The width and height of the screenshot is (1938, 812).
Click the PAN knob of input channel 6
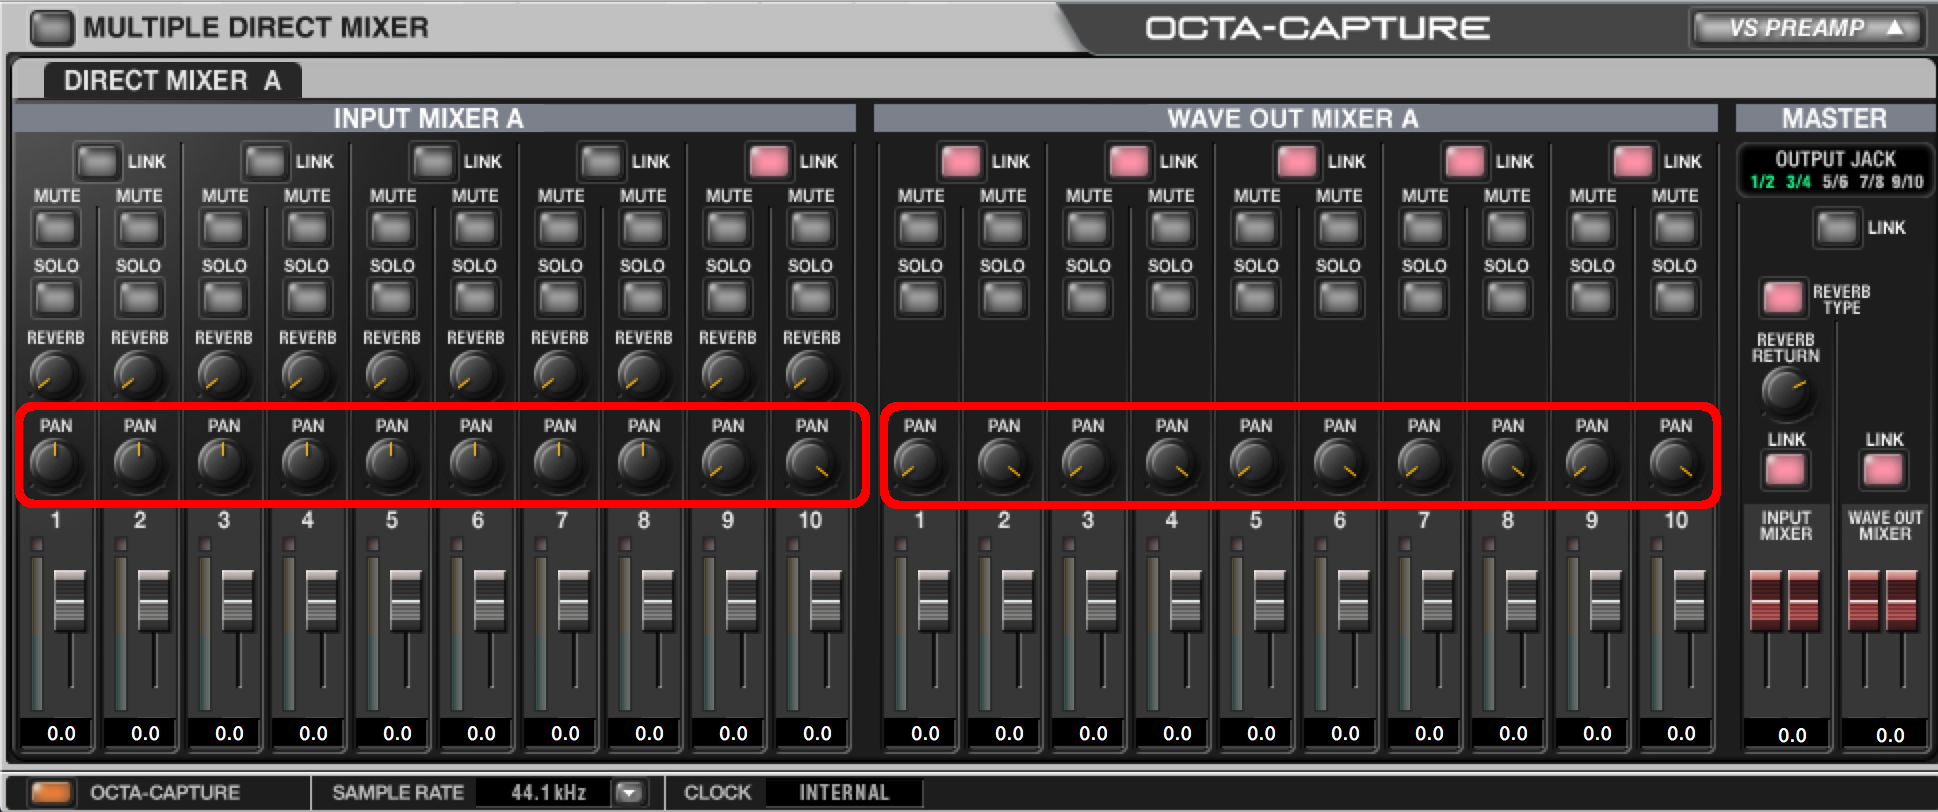(x=475, y=464)
